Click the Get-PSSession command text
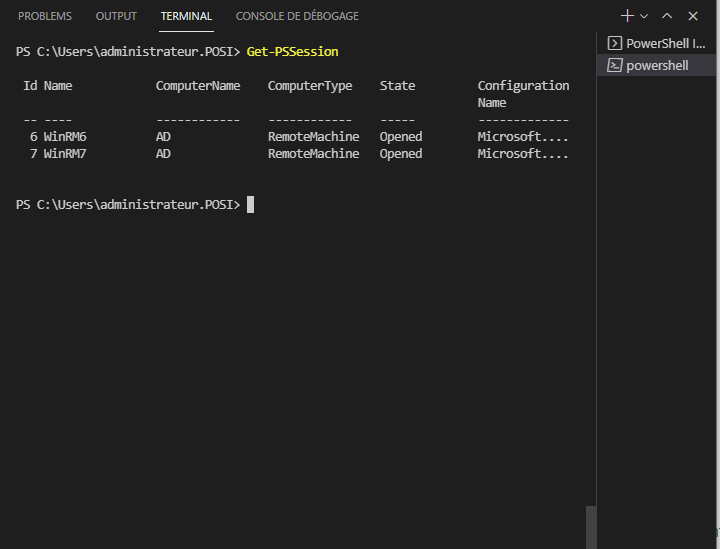This screenshot has width=720, height=549. [292, 51]
